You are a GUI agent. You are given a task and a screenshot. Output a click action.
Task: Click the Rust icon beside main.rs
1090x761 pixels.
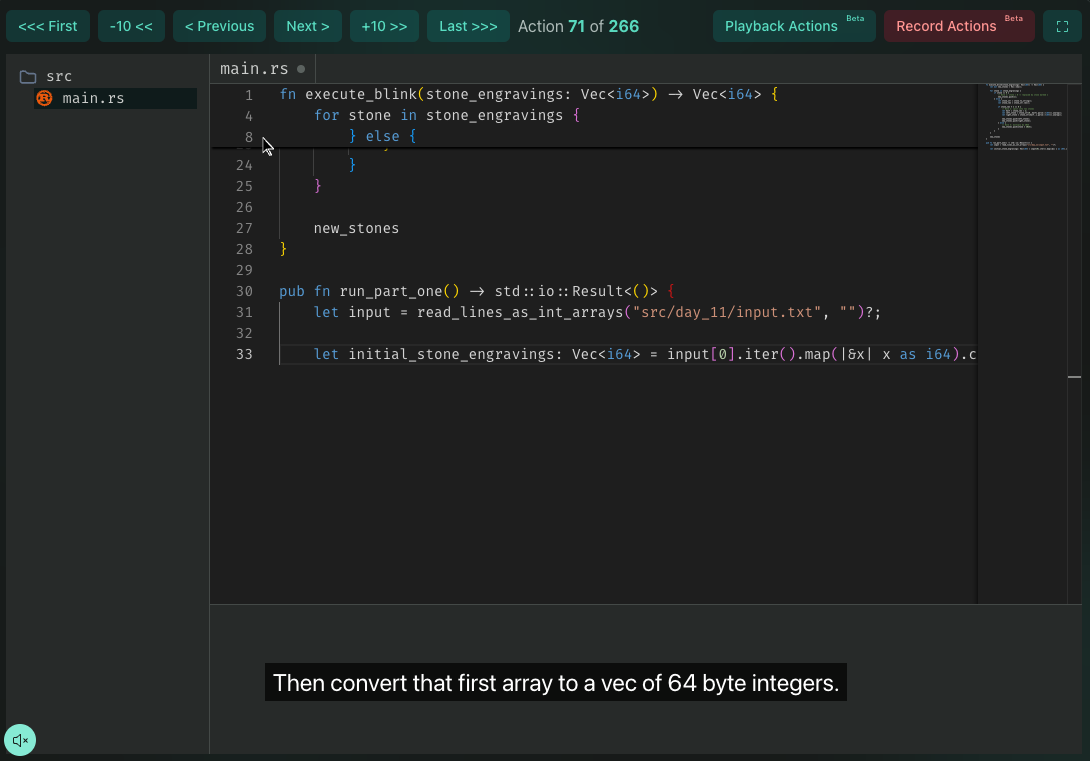point(44,98)
